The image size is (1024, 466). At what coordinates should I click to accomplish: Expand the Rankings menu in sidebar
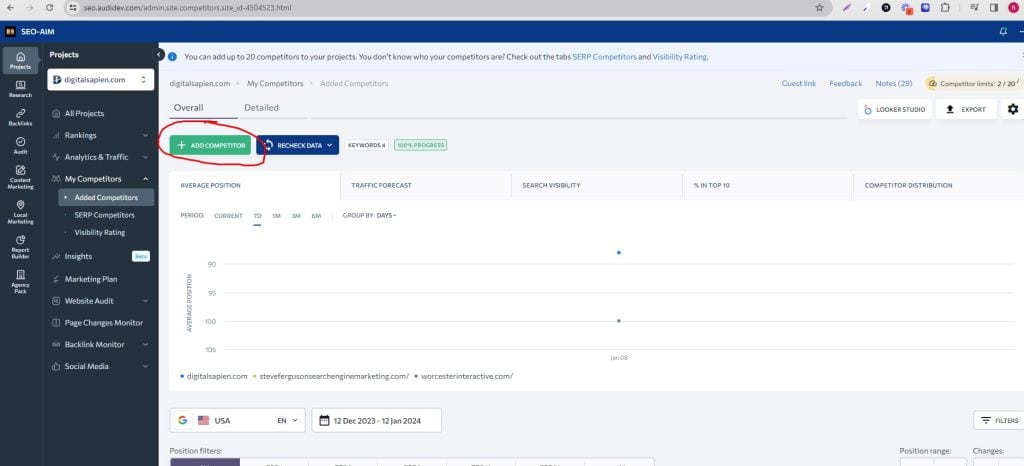[100, 135]
